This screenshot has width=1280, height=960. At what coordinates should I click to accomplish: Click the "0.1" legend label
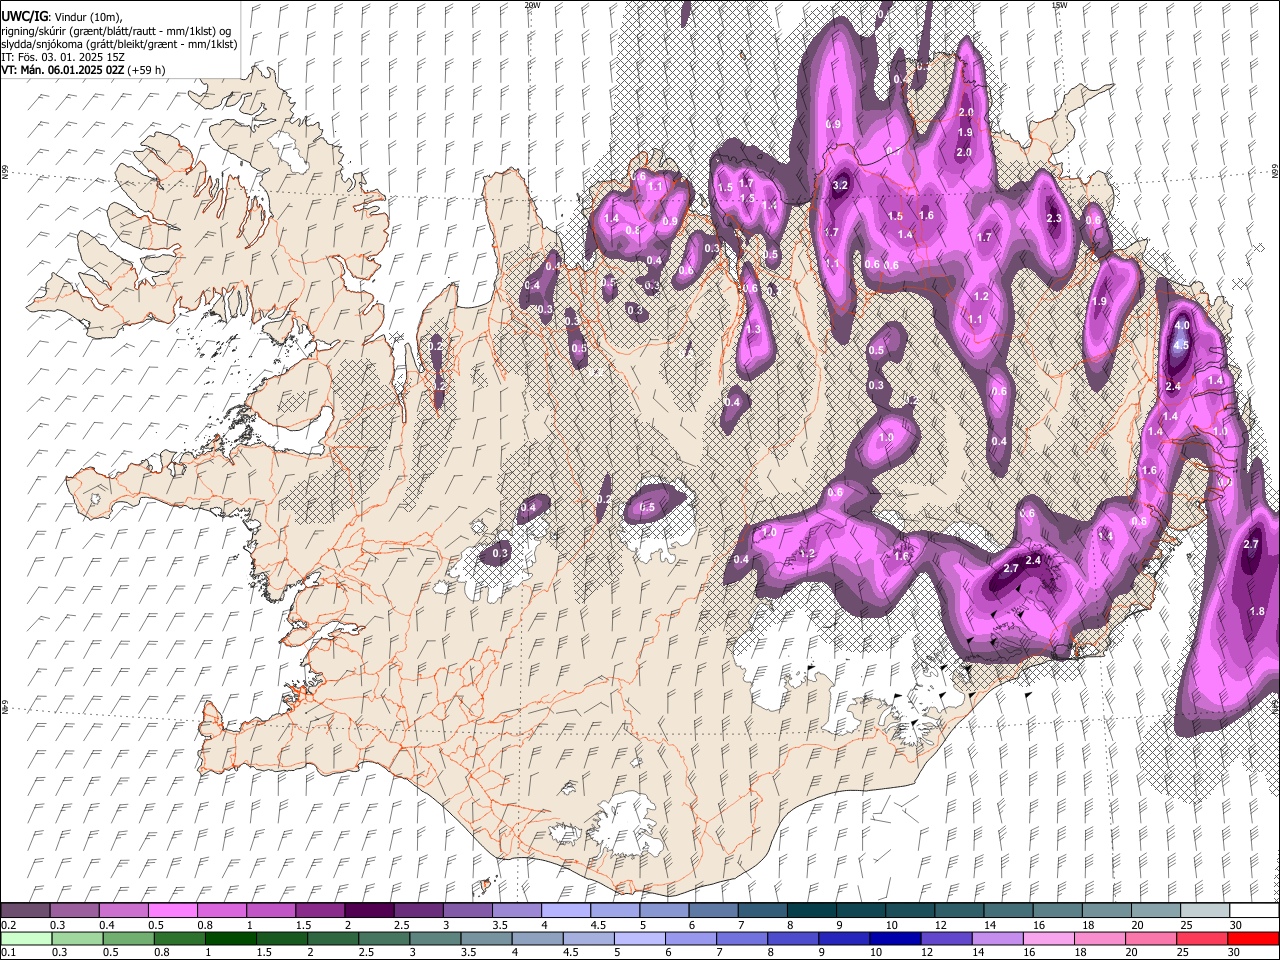(8, 953)
